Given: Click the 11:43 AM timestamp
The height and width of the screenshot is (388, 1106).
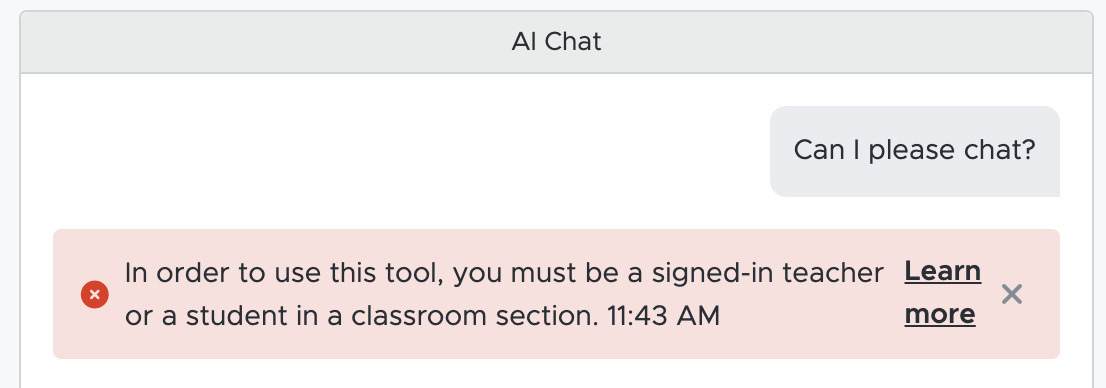Looking at the screenshot, I should [x=663, y=316].
